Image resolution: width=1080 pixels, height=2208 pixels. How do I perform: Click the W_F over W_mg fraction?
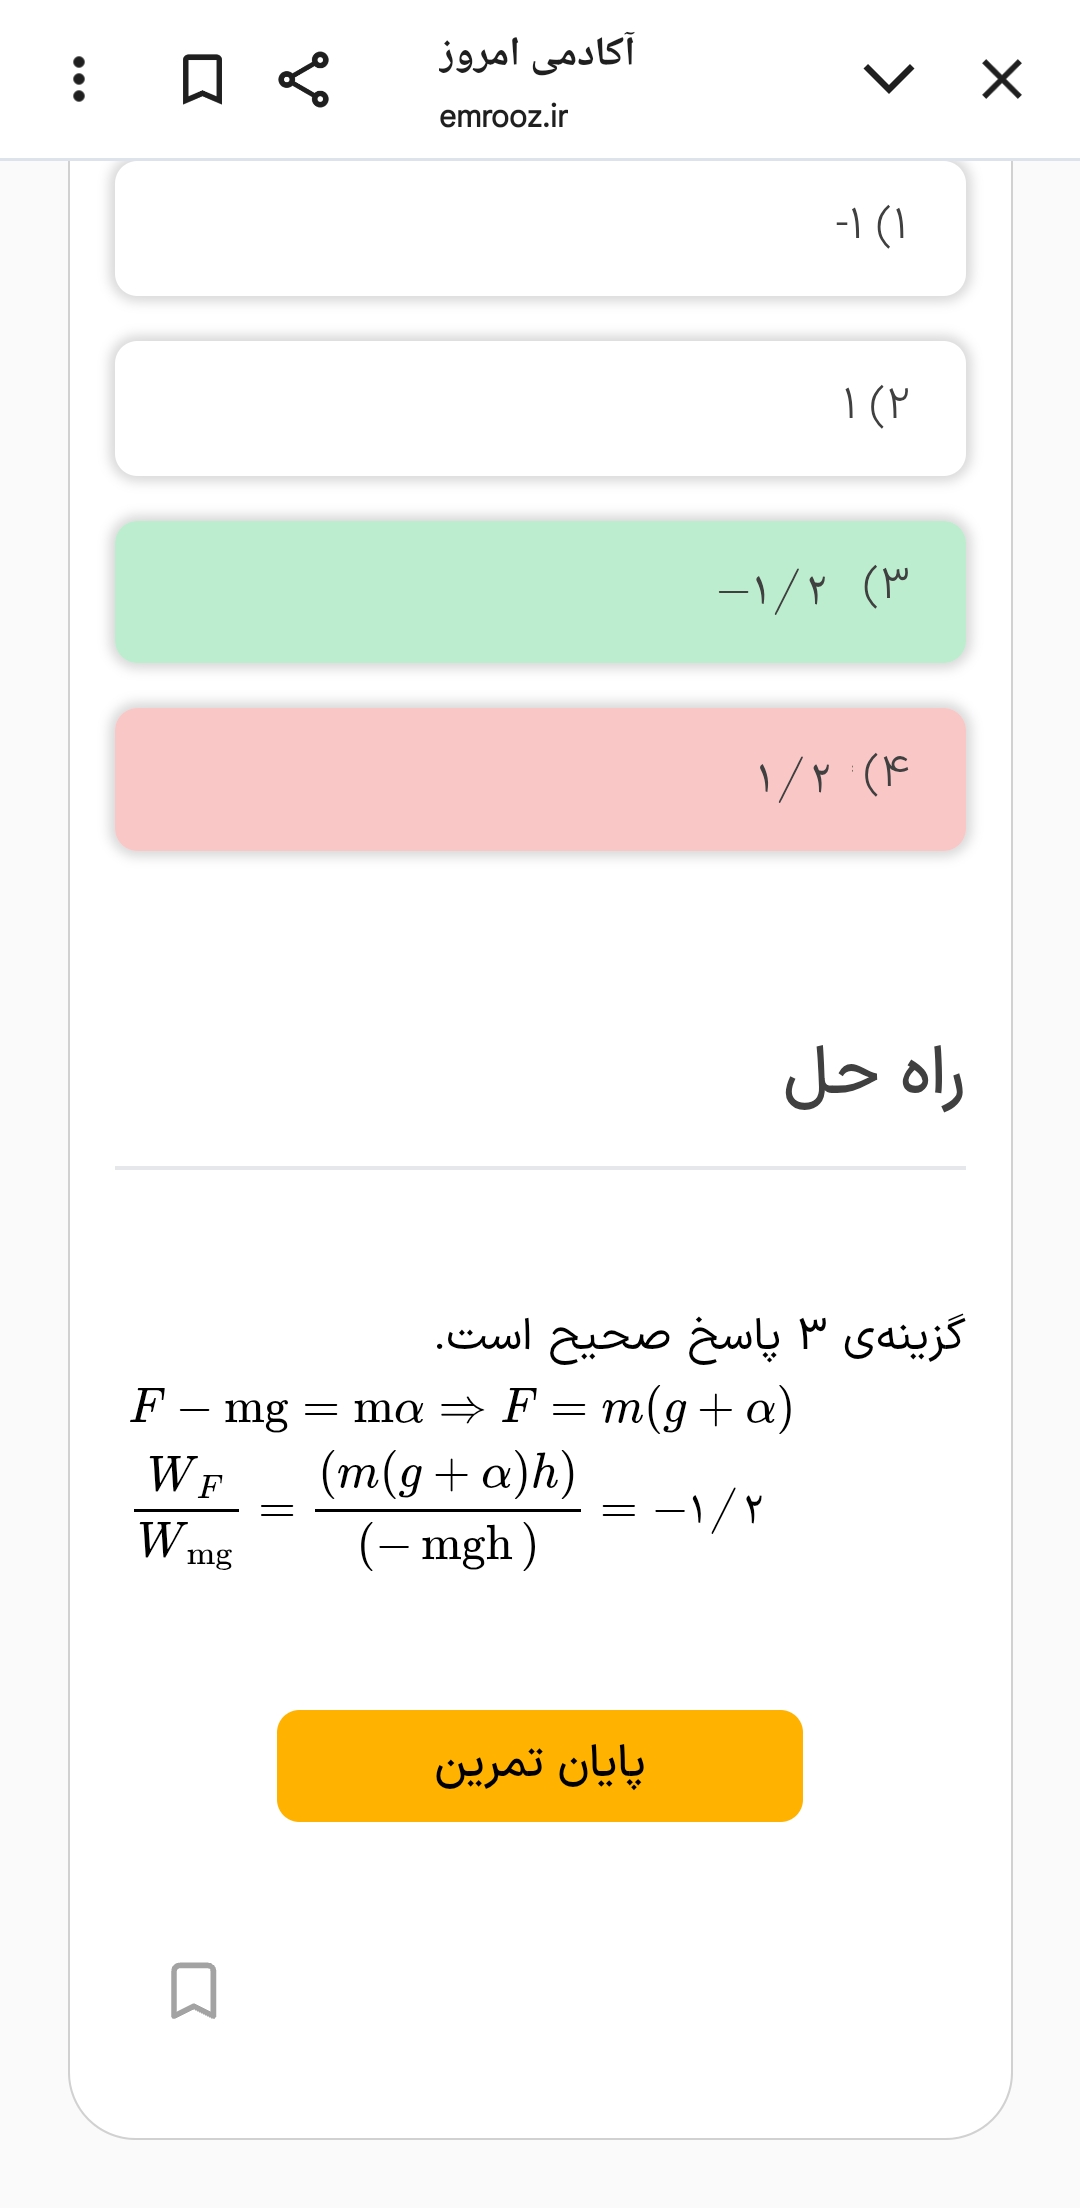(x=186, y=1510)
